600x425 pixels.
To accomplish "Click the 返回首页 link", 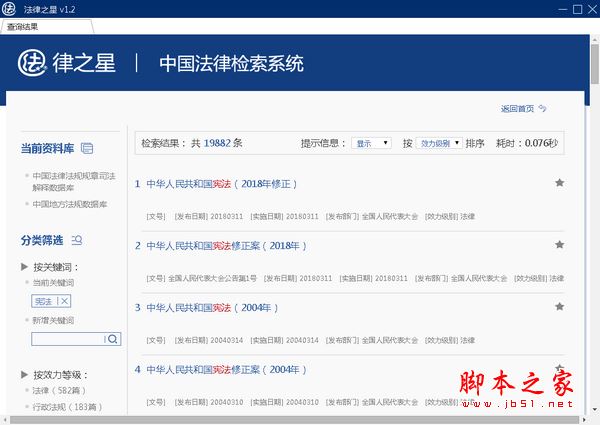I will point(517,109).
